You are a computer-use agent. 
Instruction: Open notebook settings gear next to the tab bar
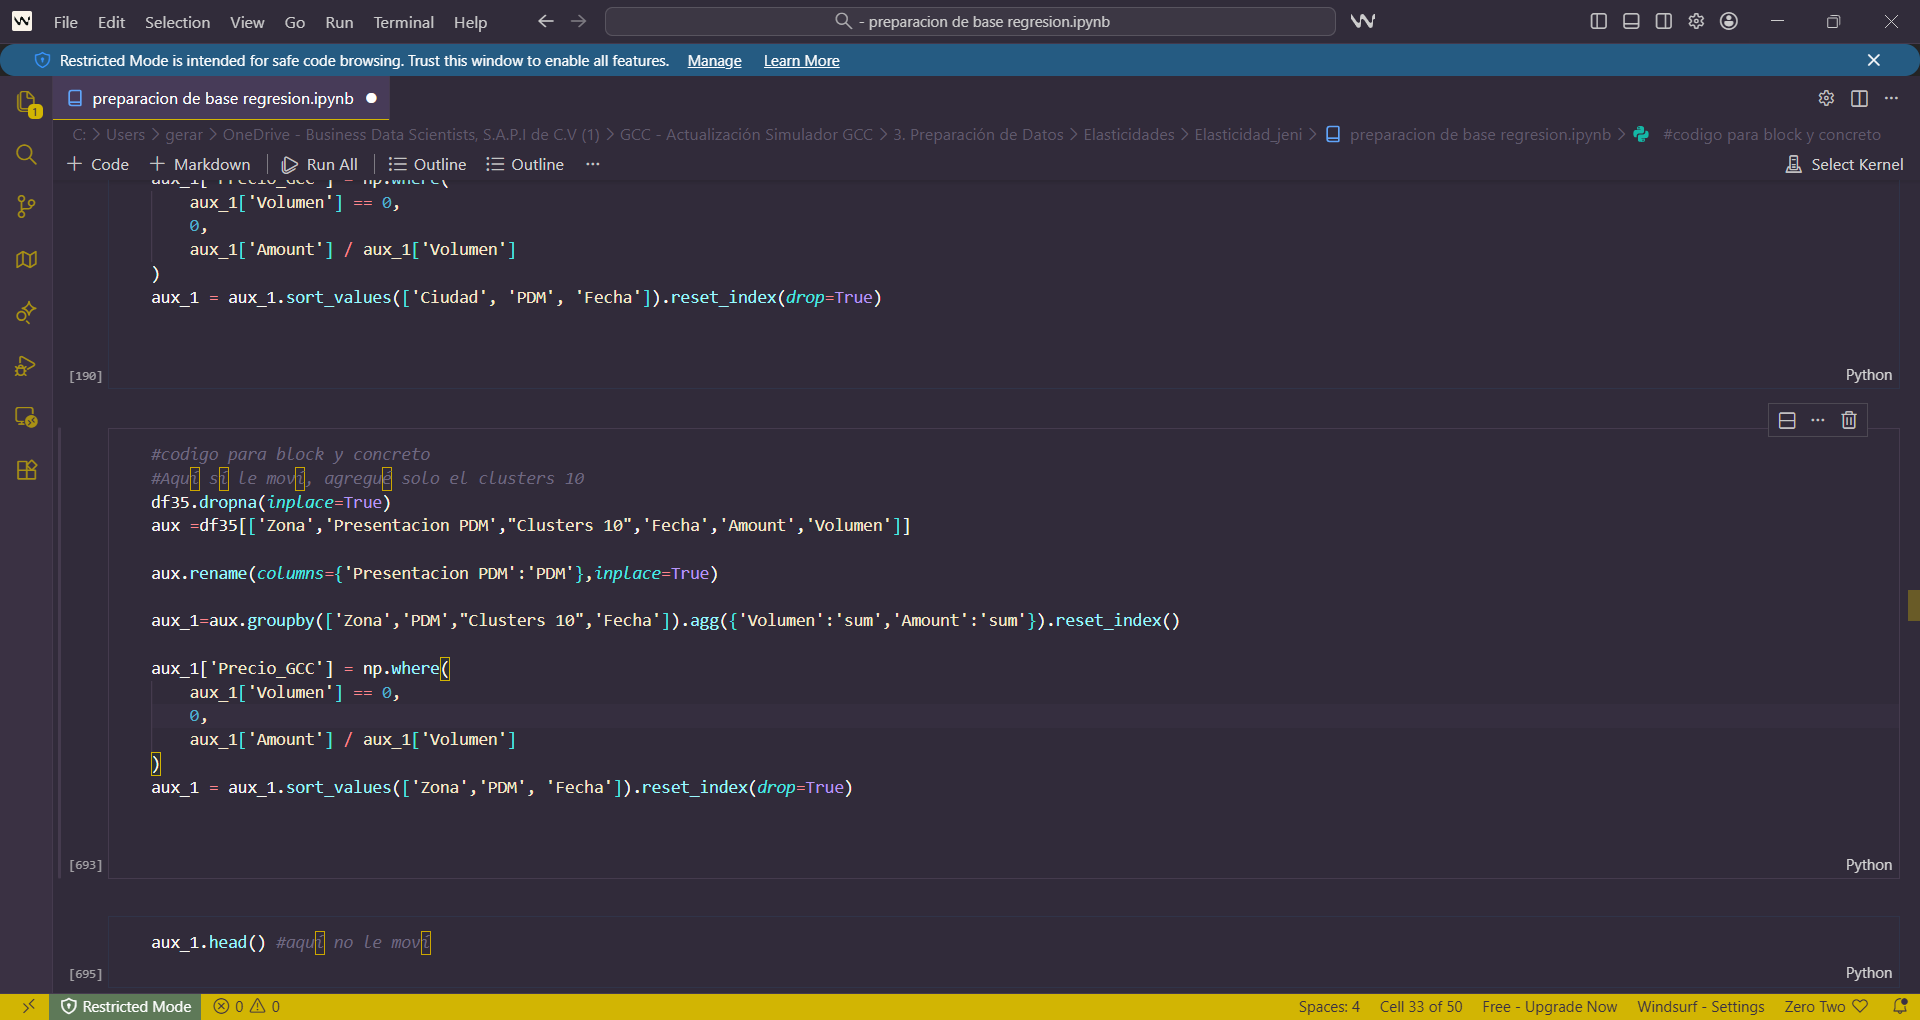[x=1826, y=98]
